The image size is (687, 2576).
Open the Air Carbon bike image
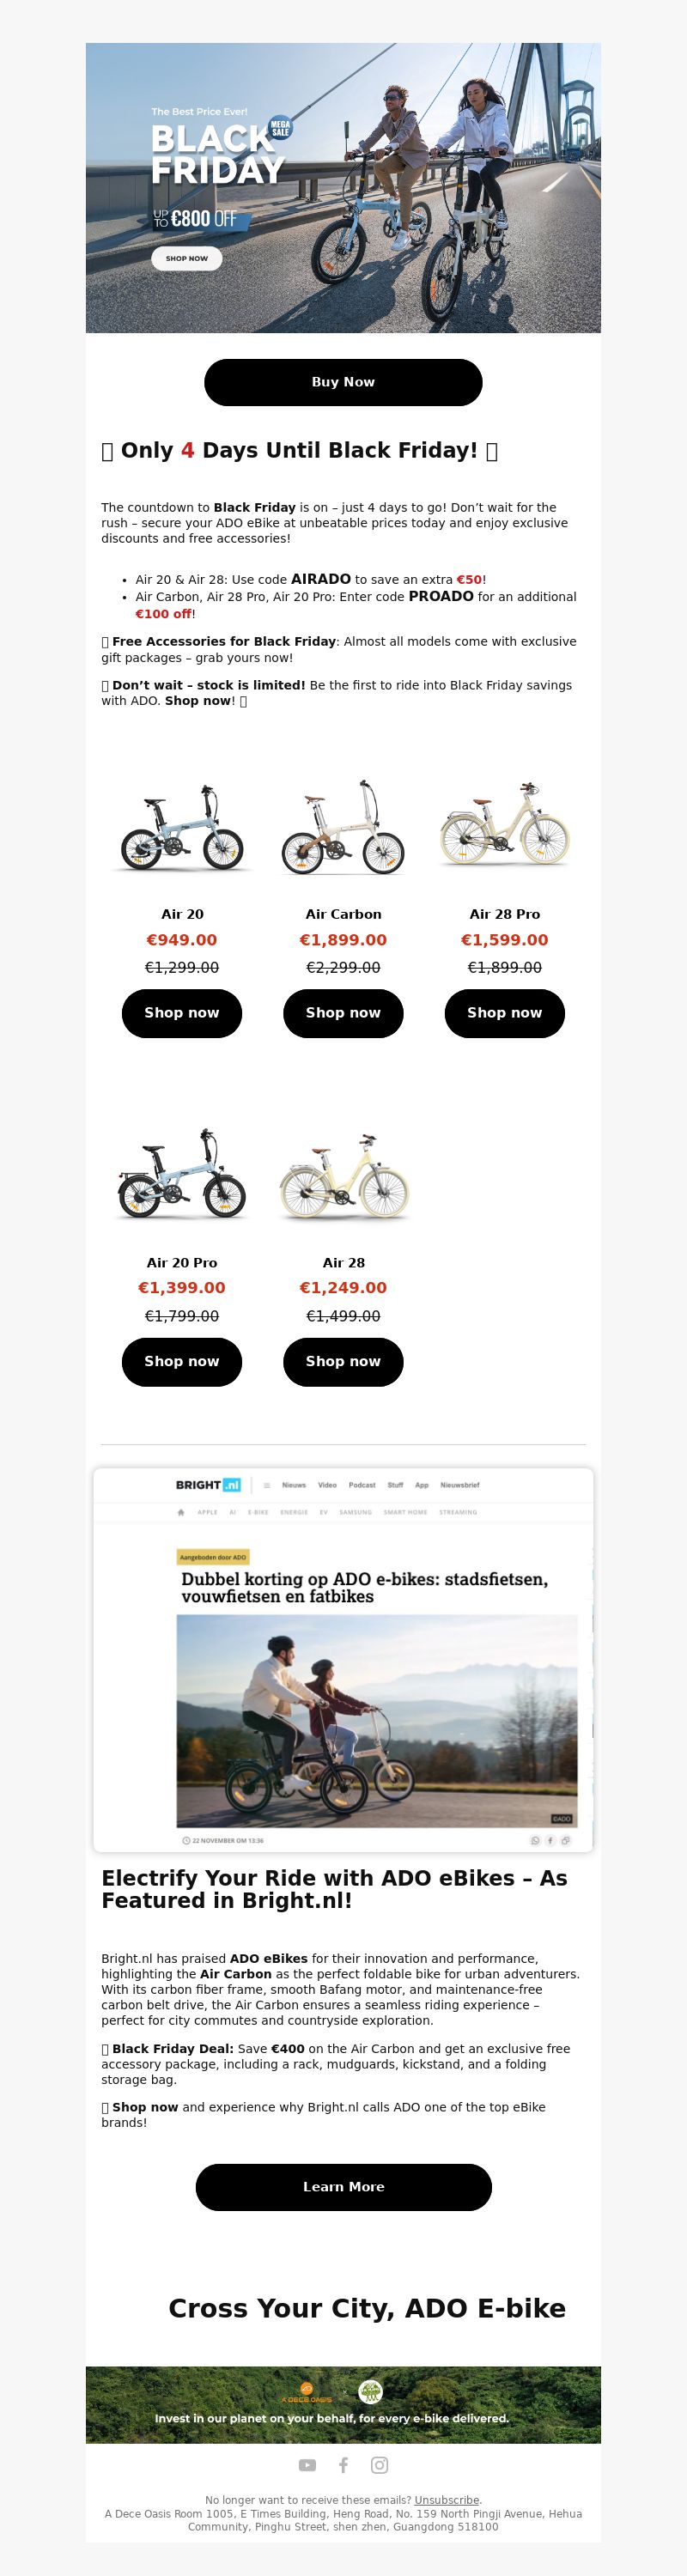click(x=343, y=828)
